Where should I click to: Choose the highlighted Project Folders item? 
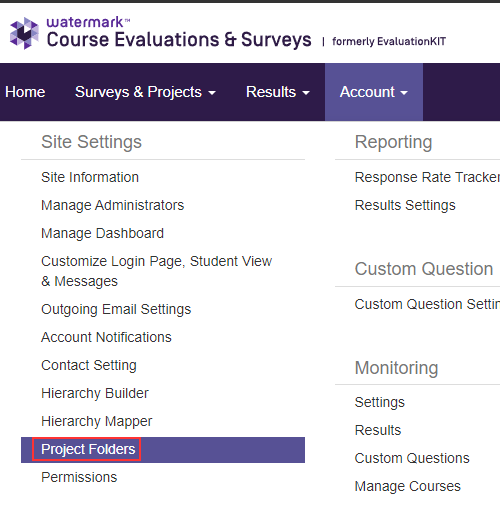pos(163,450)
